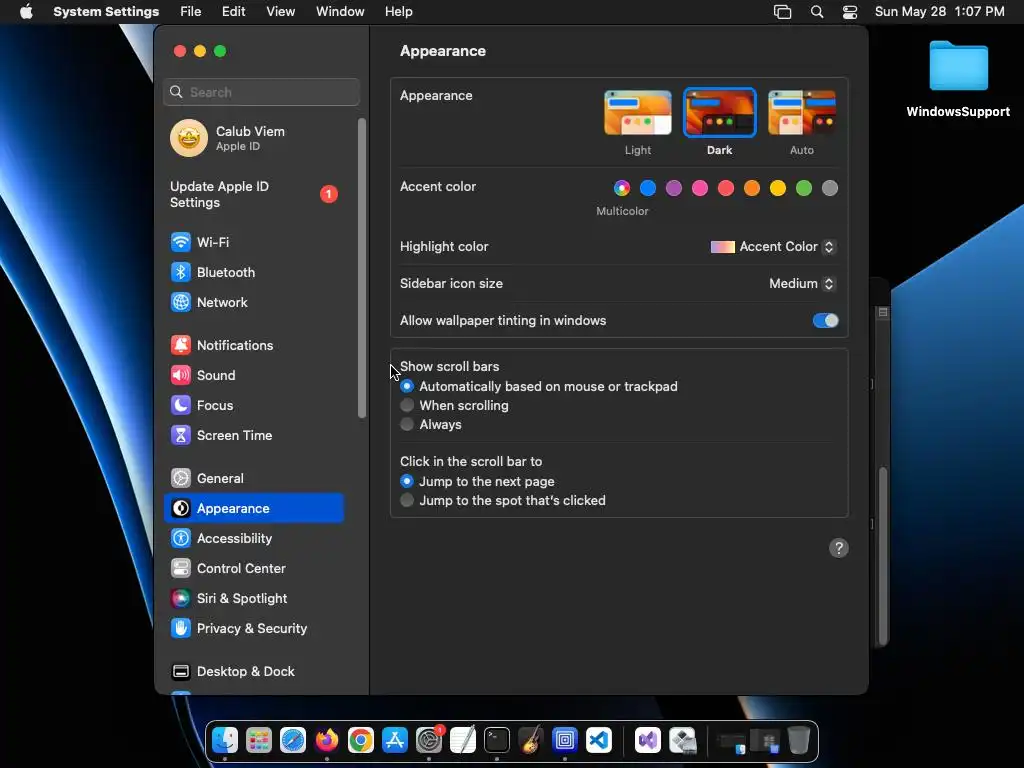Choose the Light appearance thumbnail
Viewport: 1024px width, 768px height.
(637, 113)
